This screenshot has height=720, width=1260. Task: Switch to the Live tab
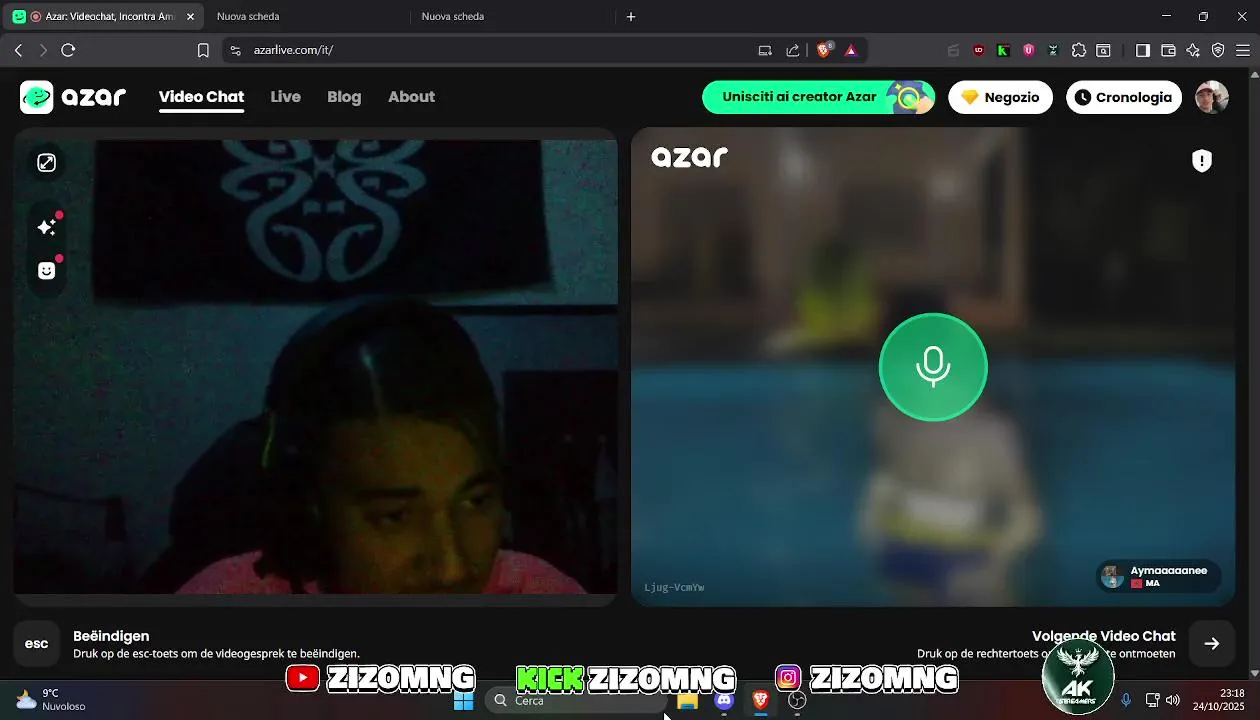click(285, 97)
